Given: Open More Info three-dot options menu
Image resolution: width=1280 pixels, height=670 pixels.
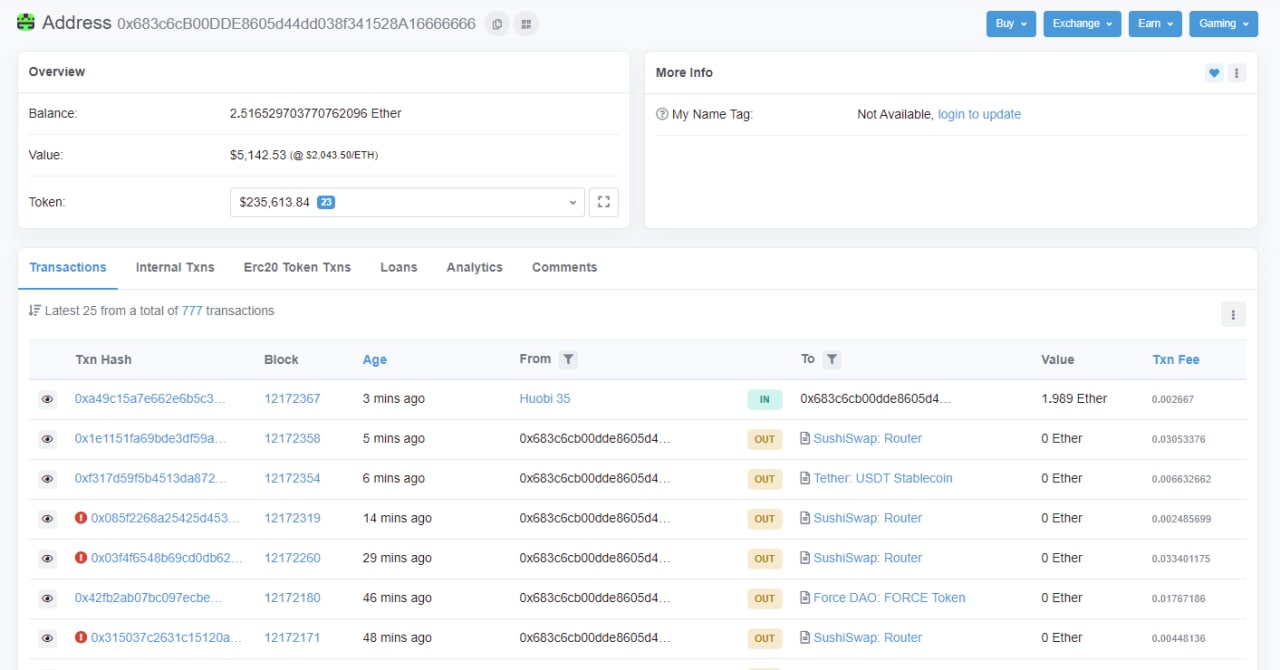Looking at the screenshot, I should pyautogui.click(x=1237, y=73).
